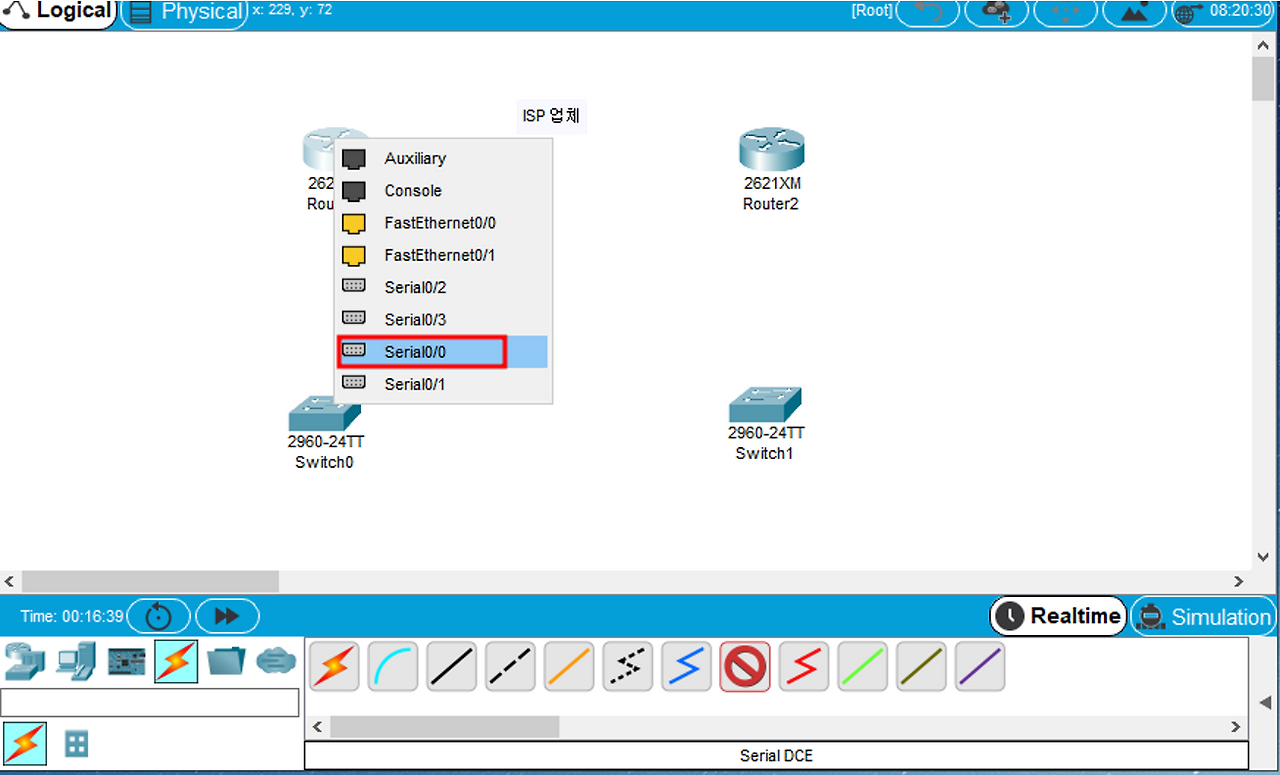This screenshot has height=775, width=1280.
Task: Pick FastEthernet0/1 in the port menu
Action: pyautogui.click(x=439, y=255)
